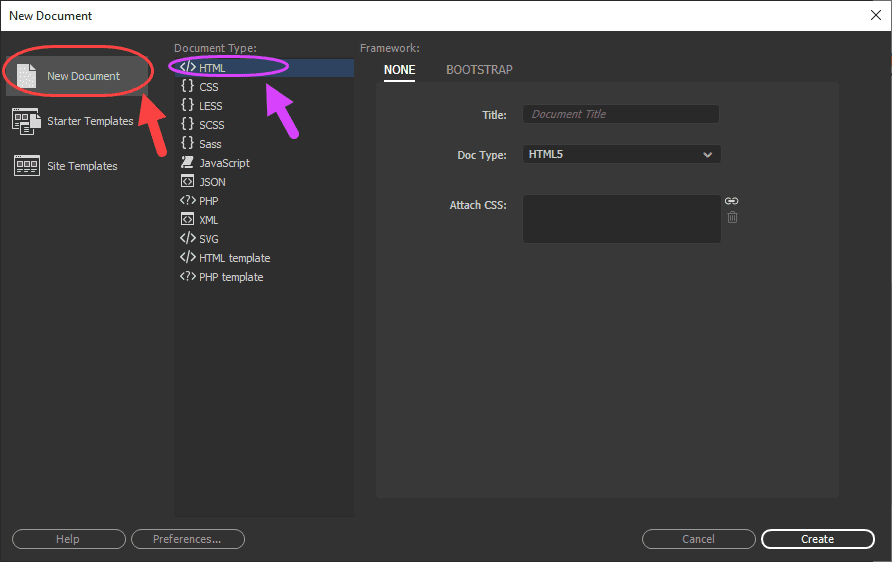Select LESS document type label
Image resolution: width=892 pixels, height=562 pixels.
(x=210, y=106)
